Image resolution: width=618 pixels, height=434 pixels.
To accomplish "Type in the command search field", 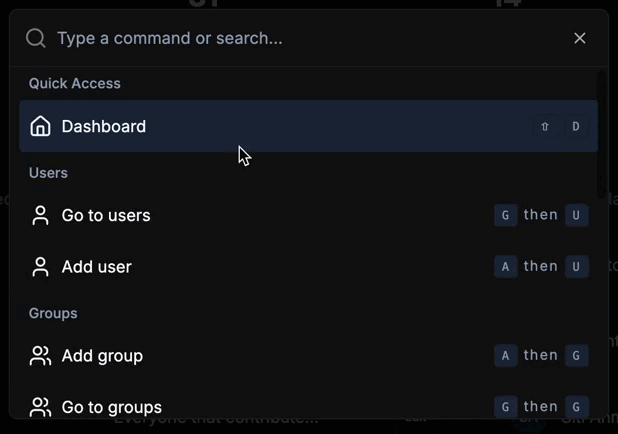I will coord(300,38).
